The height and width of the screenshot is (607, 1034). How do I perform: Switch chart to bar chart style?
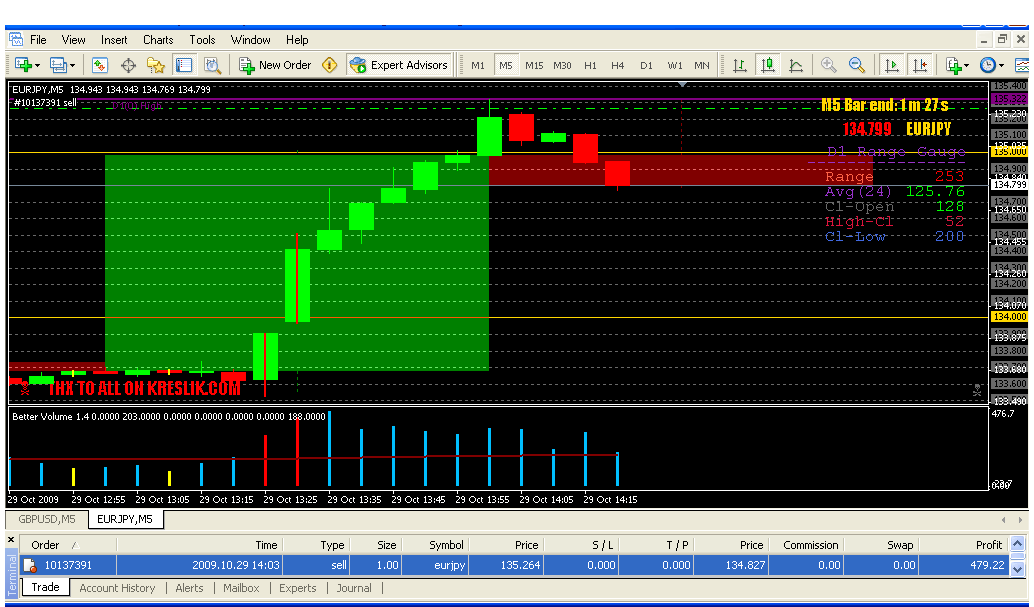(740, 65)
